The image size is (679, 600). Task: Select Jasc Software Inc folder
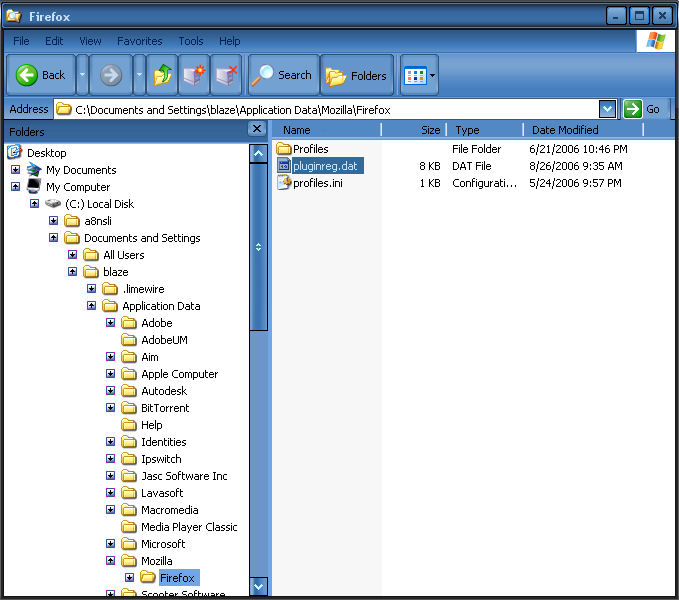pos(184,476)
